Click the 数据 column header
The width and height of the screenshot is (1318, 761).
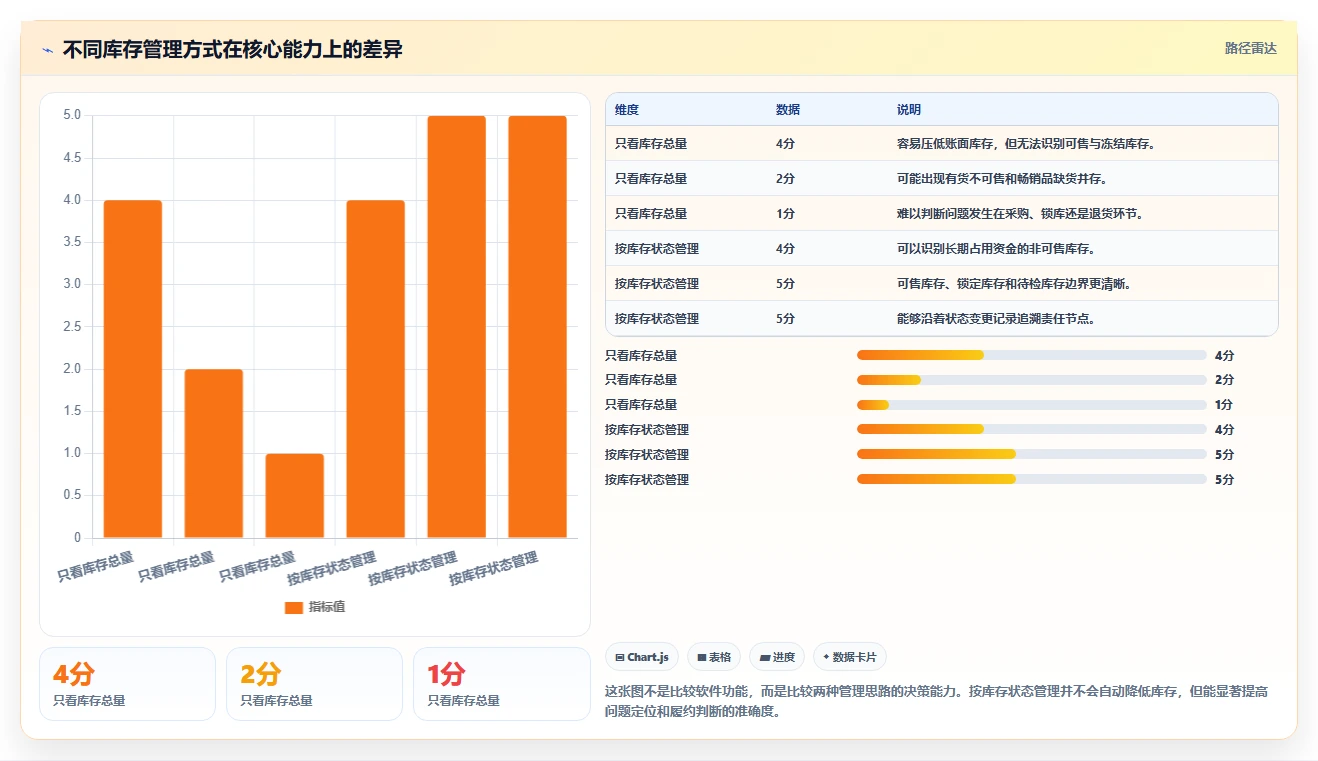[788, 110]
